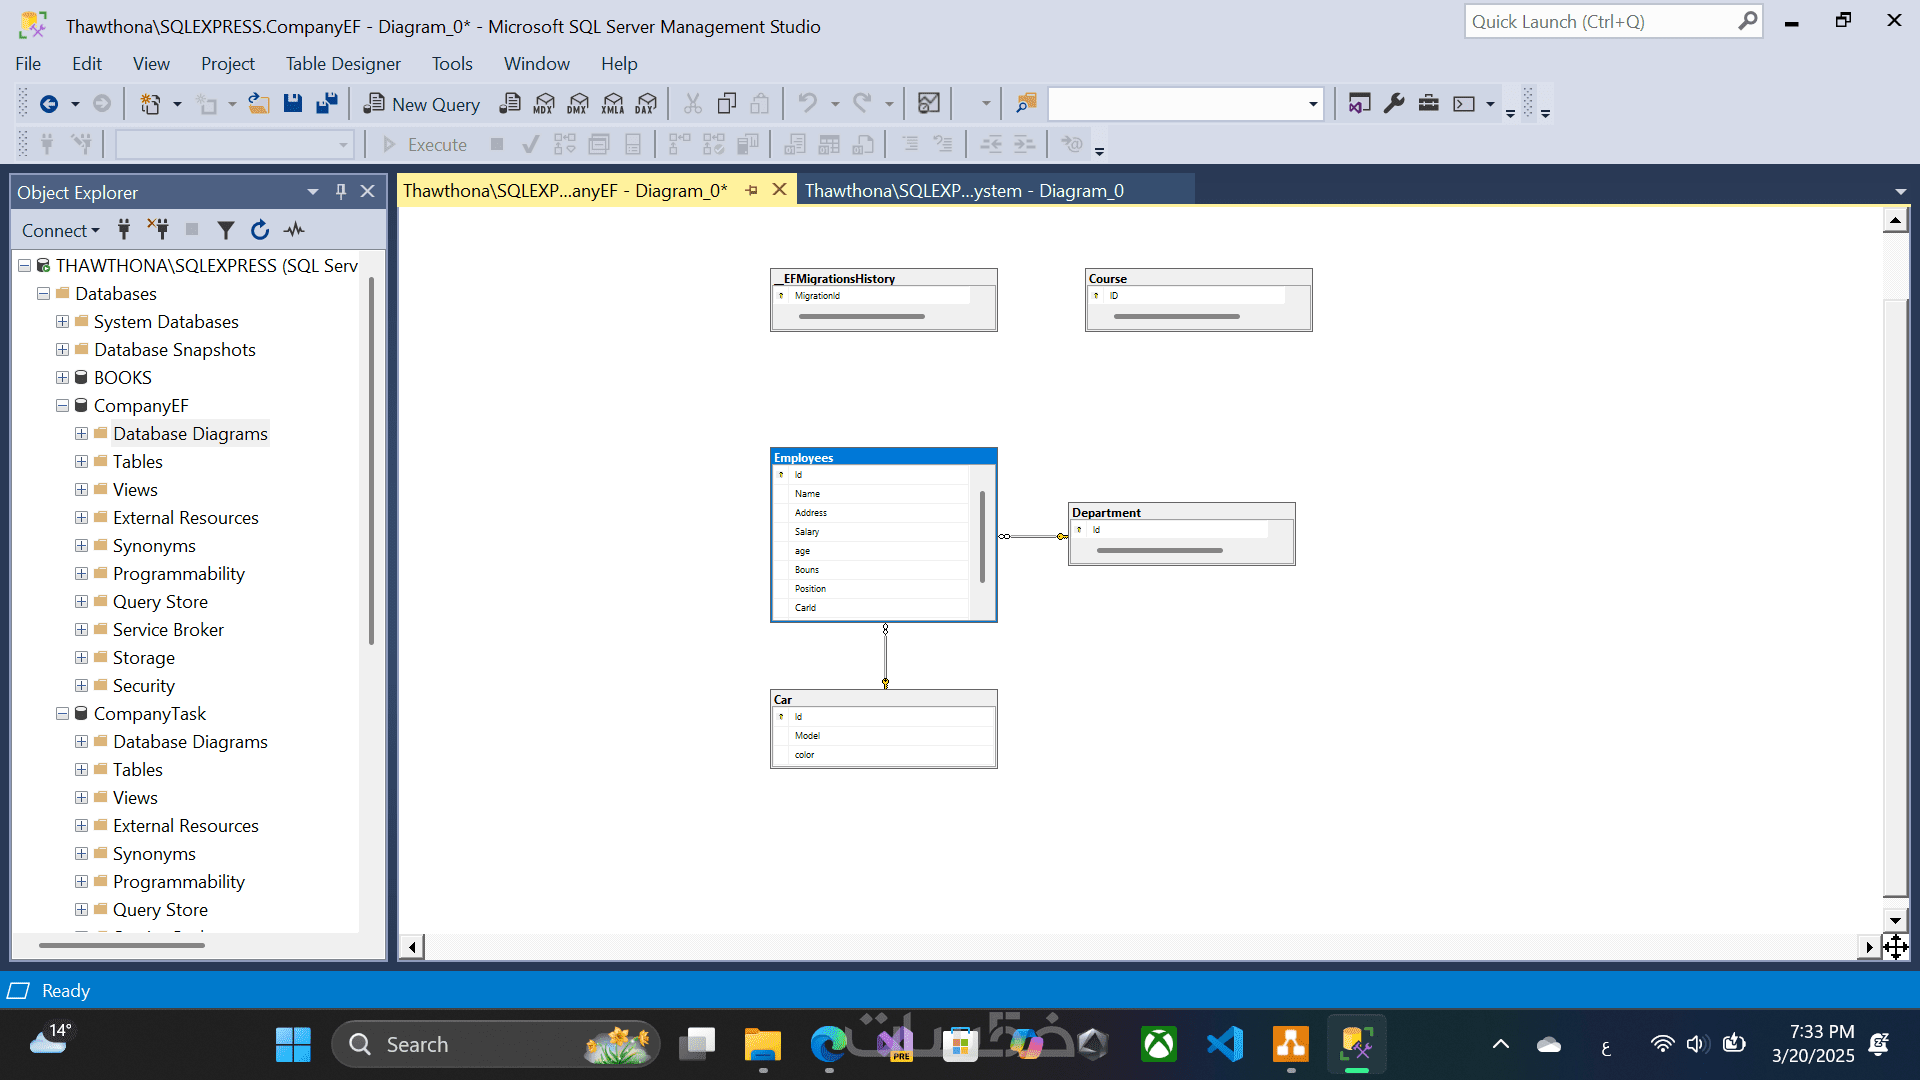Toggle pin on Diagram_0 document tab

[x=752, y=190]
